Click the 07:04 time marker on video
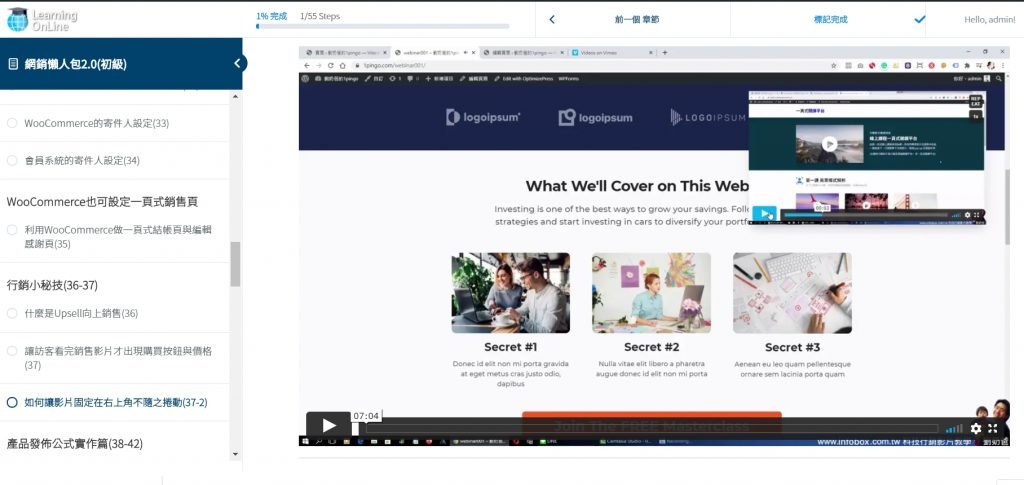The image size is (1024, 485). pos(366,416)
